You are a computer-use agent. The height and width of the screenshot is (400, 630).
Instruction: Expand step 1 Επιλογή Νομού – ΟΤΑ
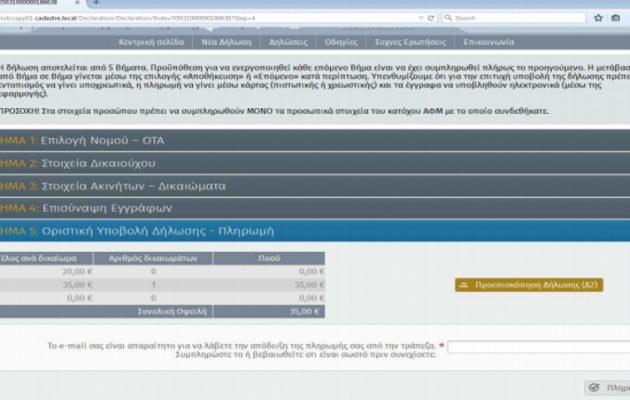pos(315,141)
